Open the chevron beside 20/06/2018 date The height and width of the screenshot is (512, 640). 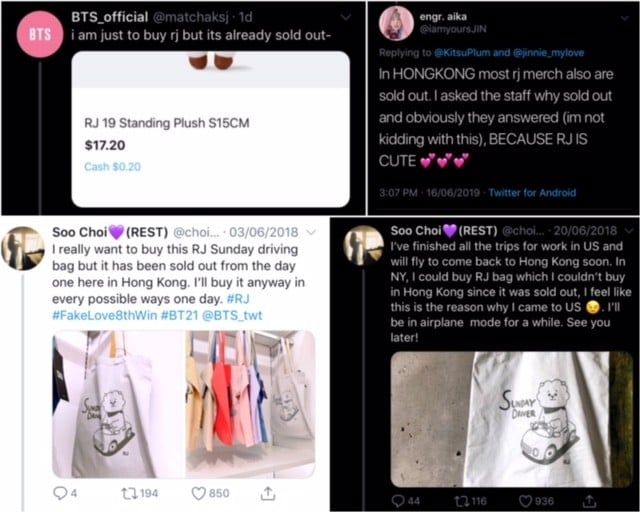click(x=628, y=231)
